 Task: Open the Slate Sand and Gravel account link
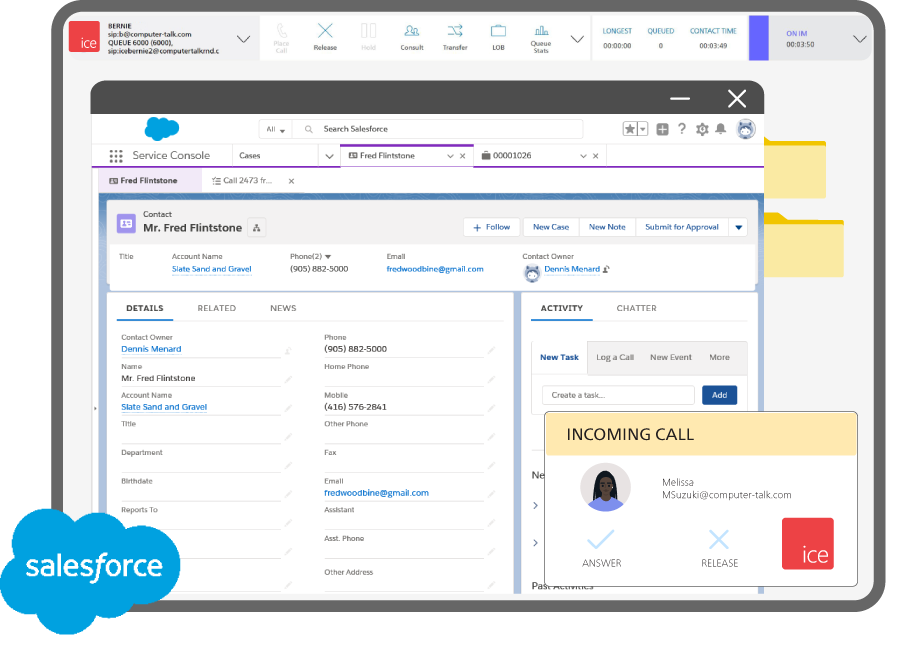click(x=211, y=269)
